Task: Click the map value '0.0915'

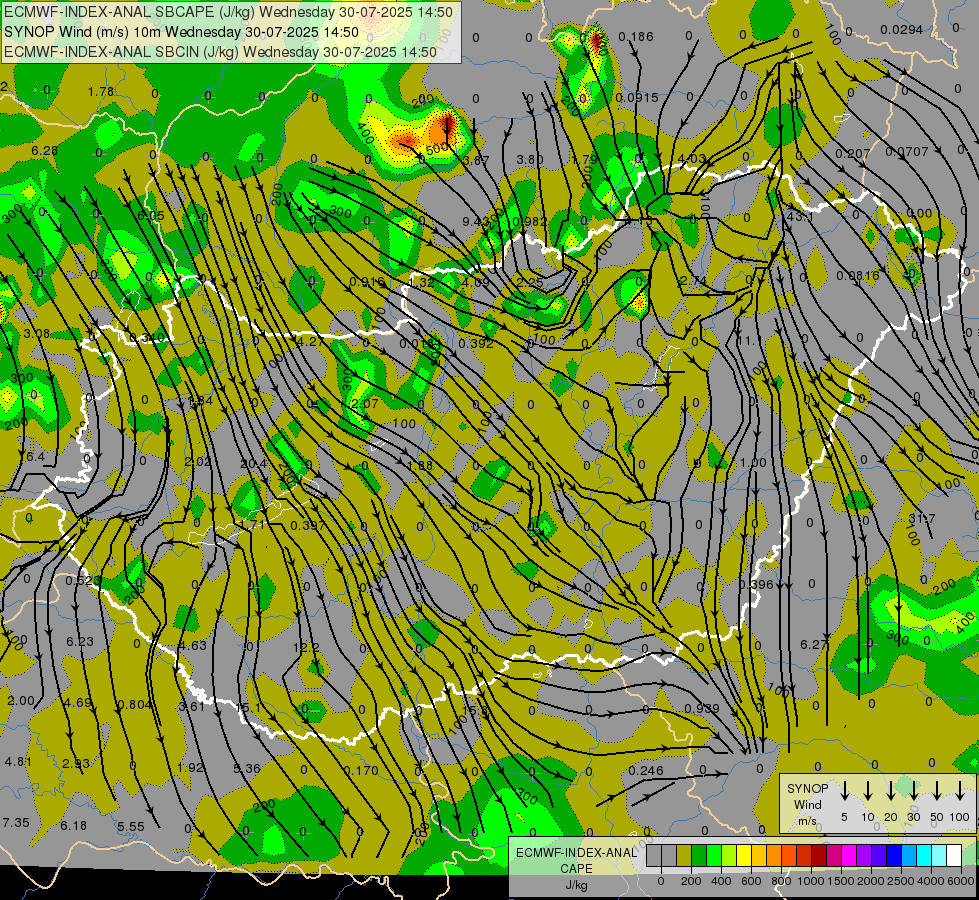Action: [637, 97]
